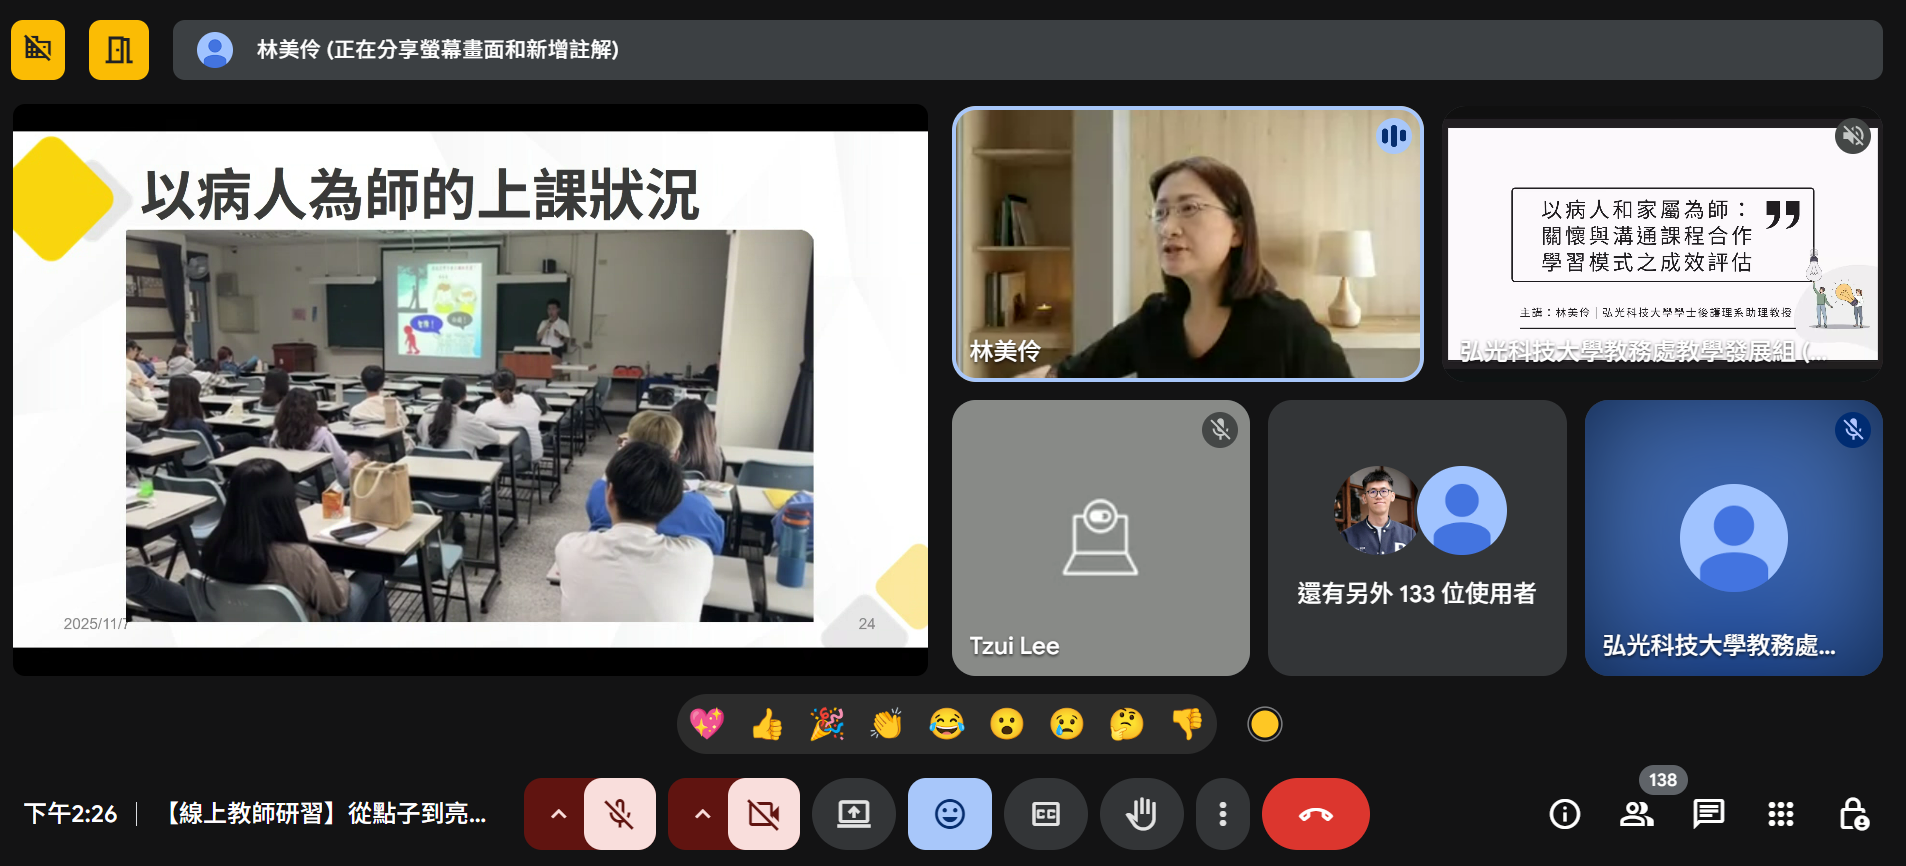Raise your hand
The width and height of the screenshot is (1906, 866).
1141,814
